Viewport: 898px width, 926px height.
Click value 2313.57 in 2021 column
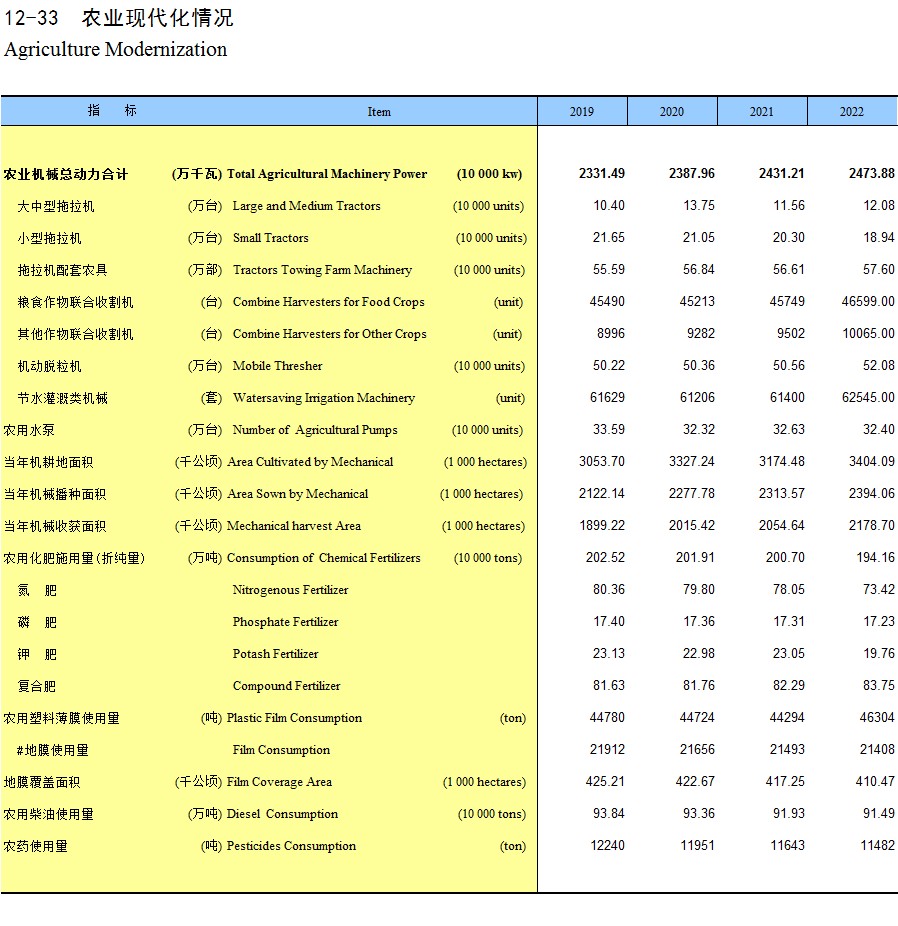pyautogui.click(x=782, y=493)
